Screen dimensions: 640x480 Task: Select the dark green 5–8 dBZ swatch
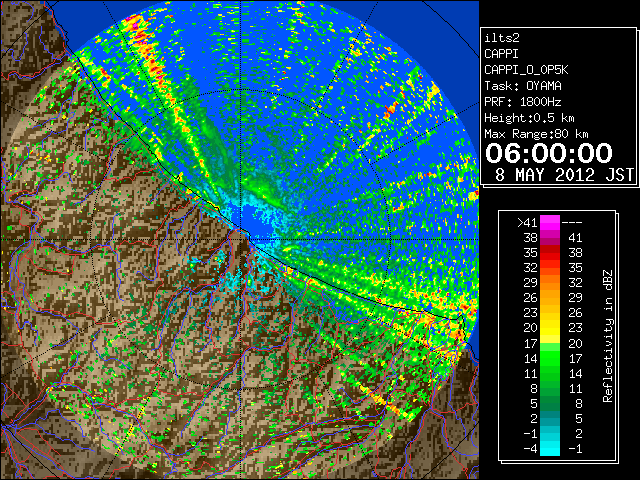(550, 403)
